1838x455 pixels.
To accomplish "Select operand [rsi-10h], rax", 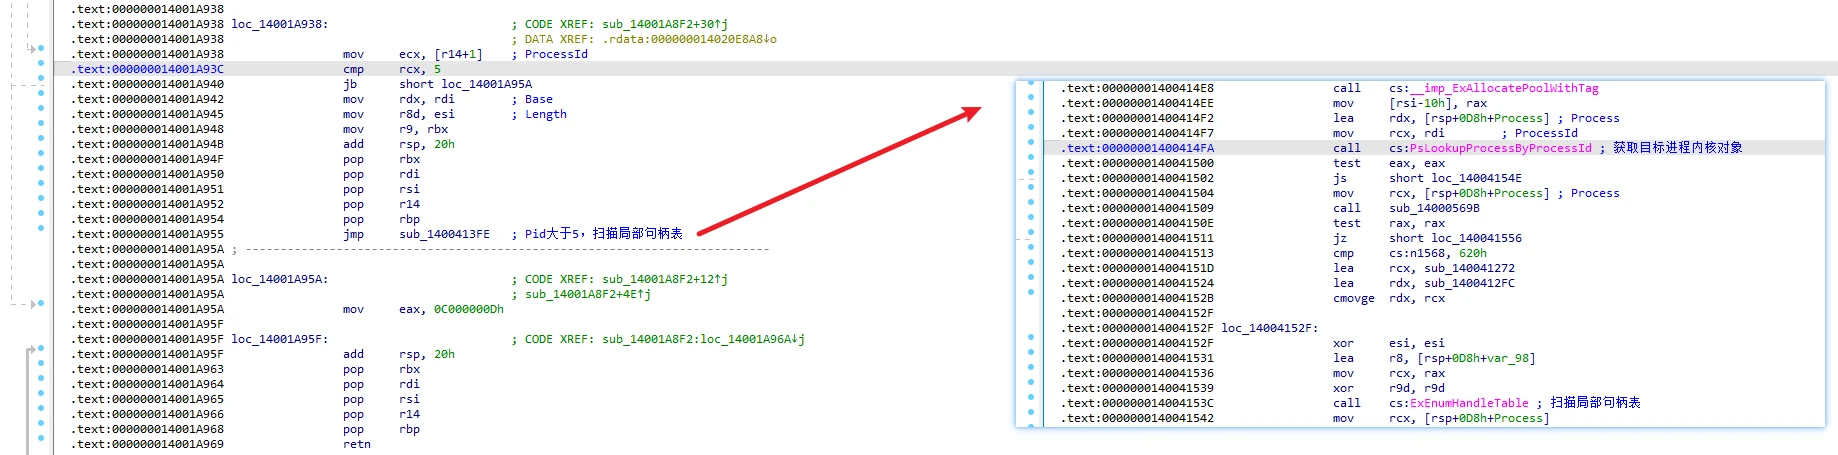I will click(1438, 103).
